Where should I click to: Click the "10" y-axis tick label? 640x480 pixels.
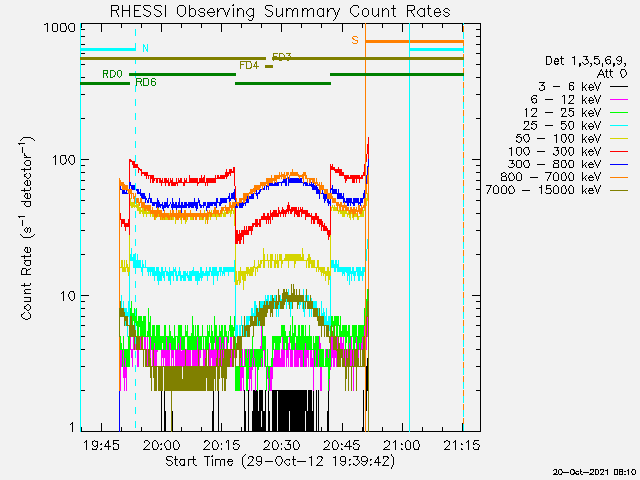pos(68,296)
